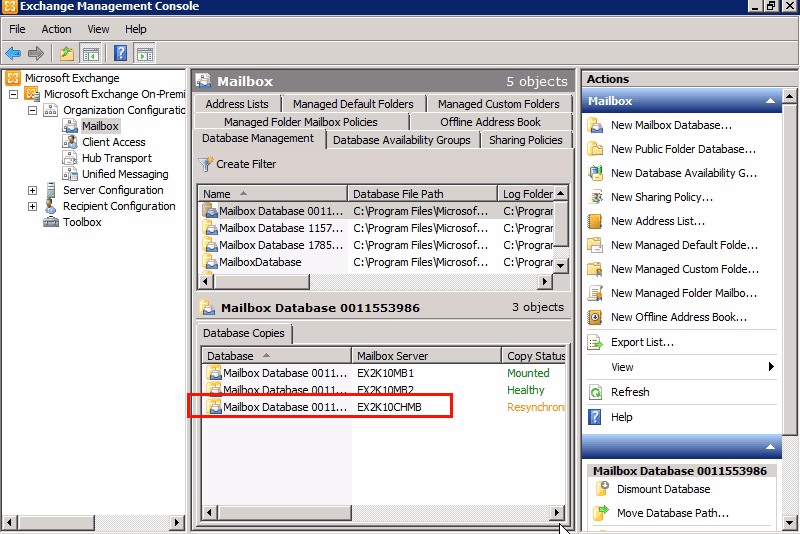Collapse Organization Configuration tree node

point(33,110)
